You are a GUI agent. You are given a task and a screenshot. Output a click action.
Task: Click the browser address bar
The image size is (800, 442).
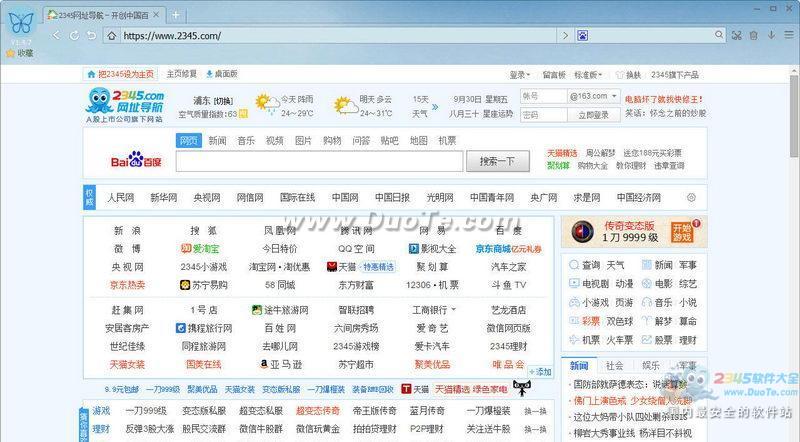(x=338, y=36)
